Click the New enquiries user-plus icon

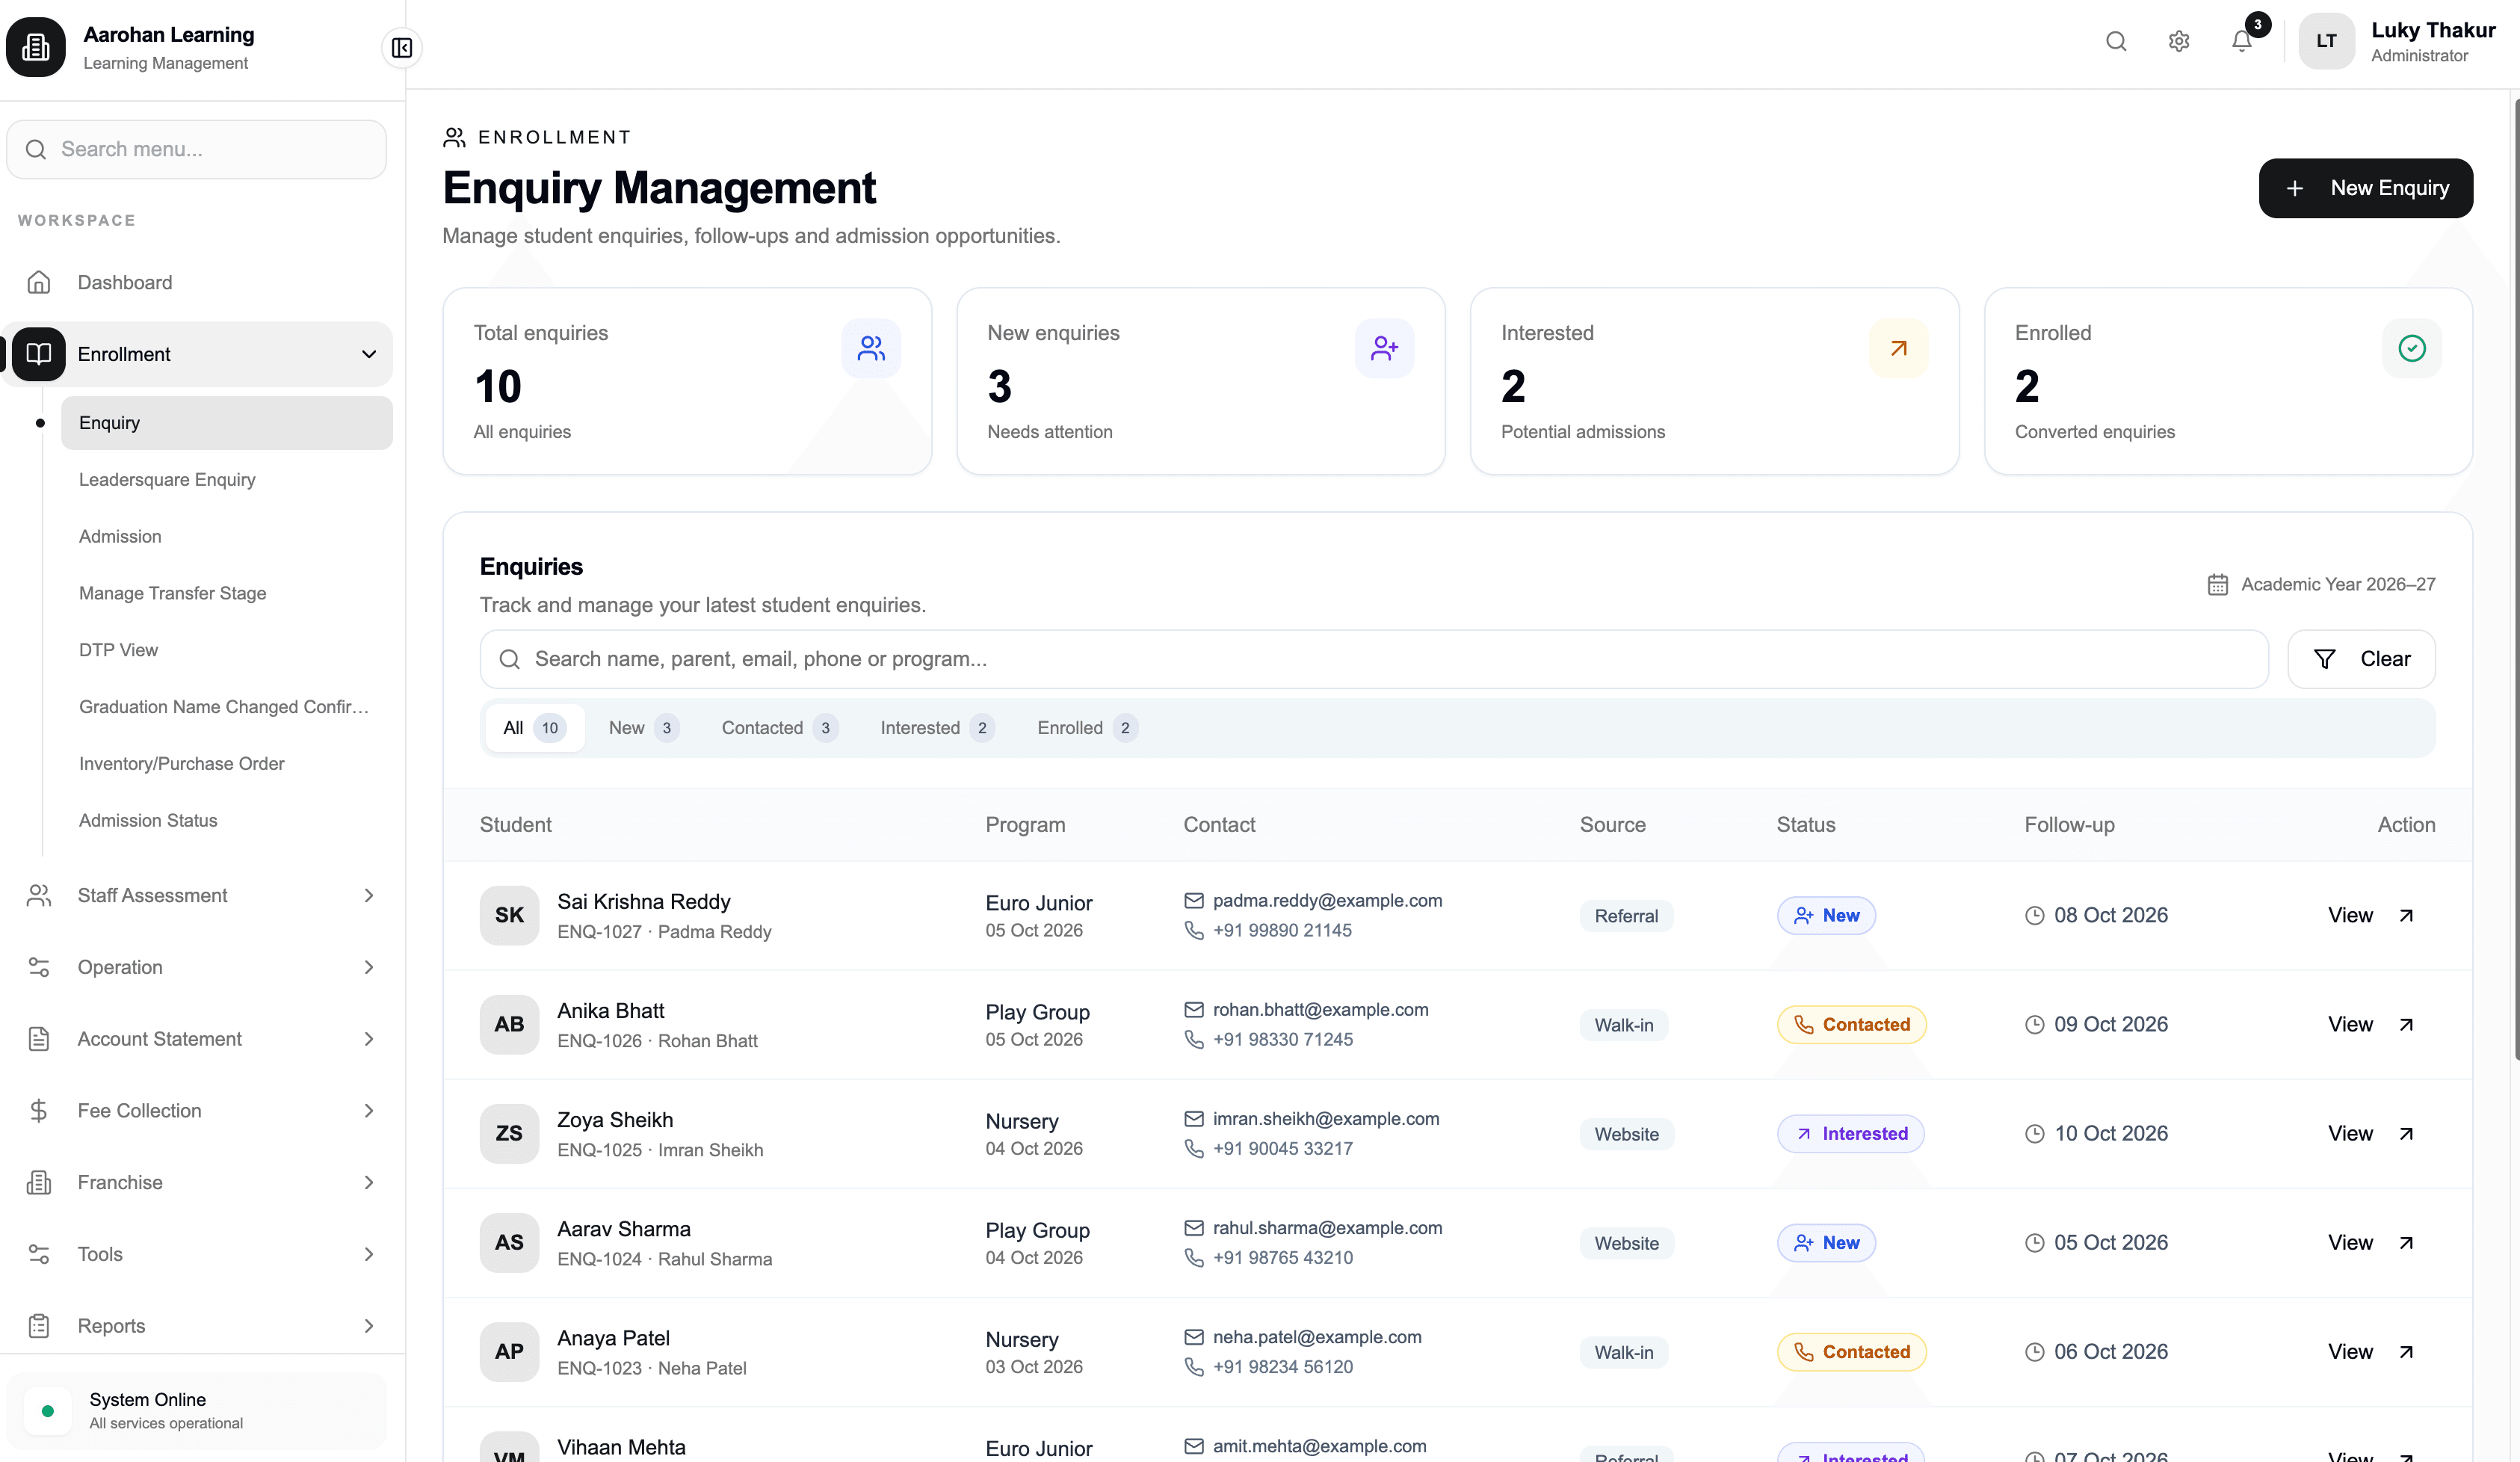click(1385, 348)
